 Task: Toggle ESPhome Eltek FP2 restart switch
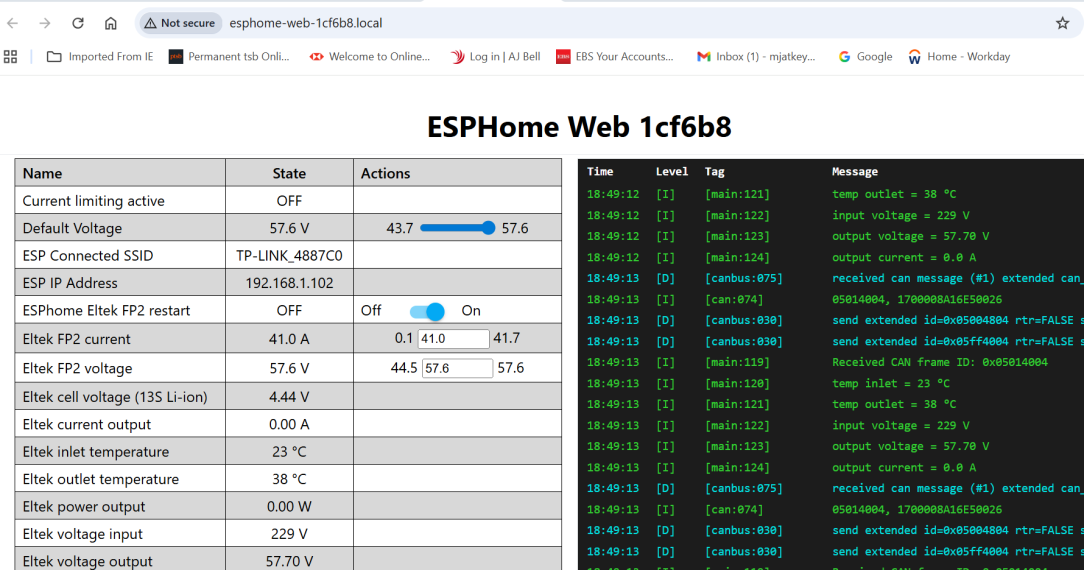click(x=427, y=312)
